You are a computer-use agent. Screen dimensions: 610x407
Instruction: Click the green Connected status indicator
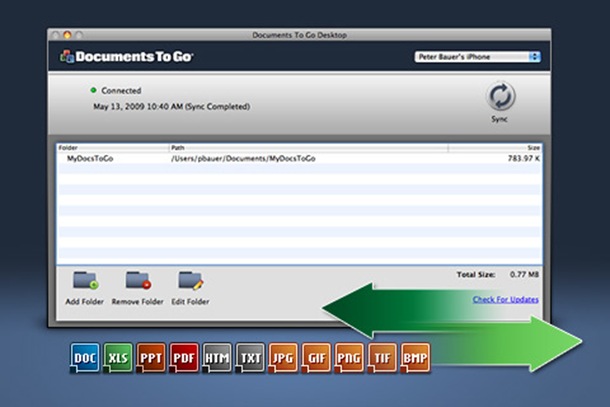coord(93,90)
